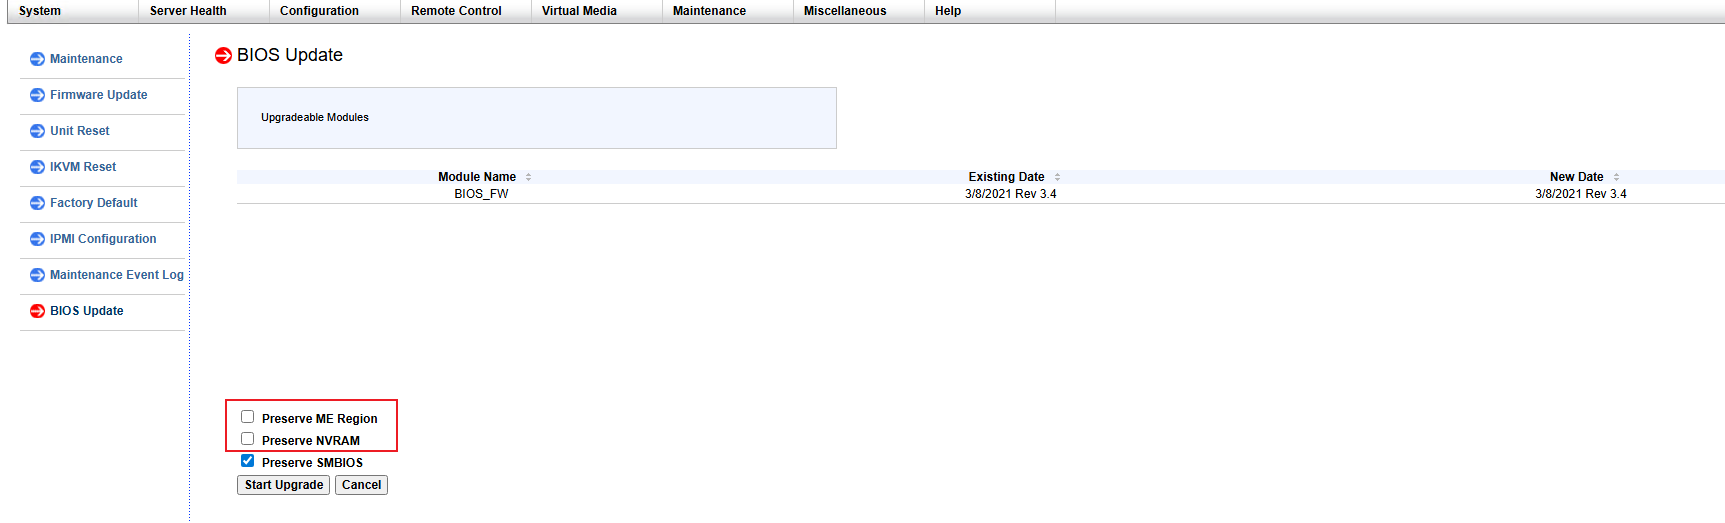The image size is (1725, 523).
Task: Select the BIOS_FW module row
Action: tap(481, 194)
